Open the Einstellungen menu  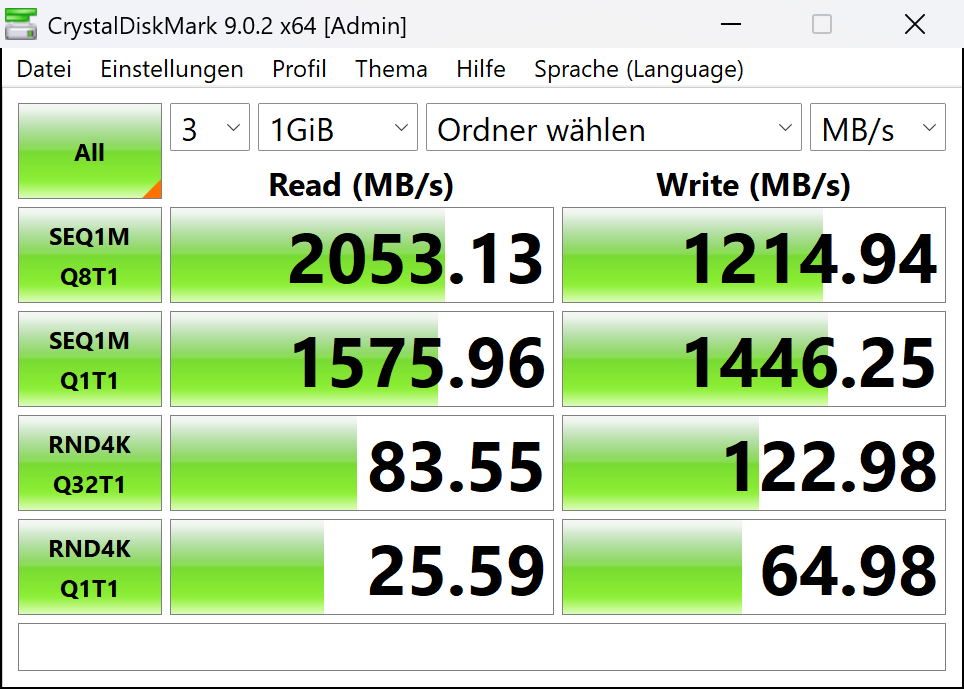point(172,69)
